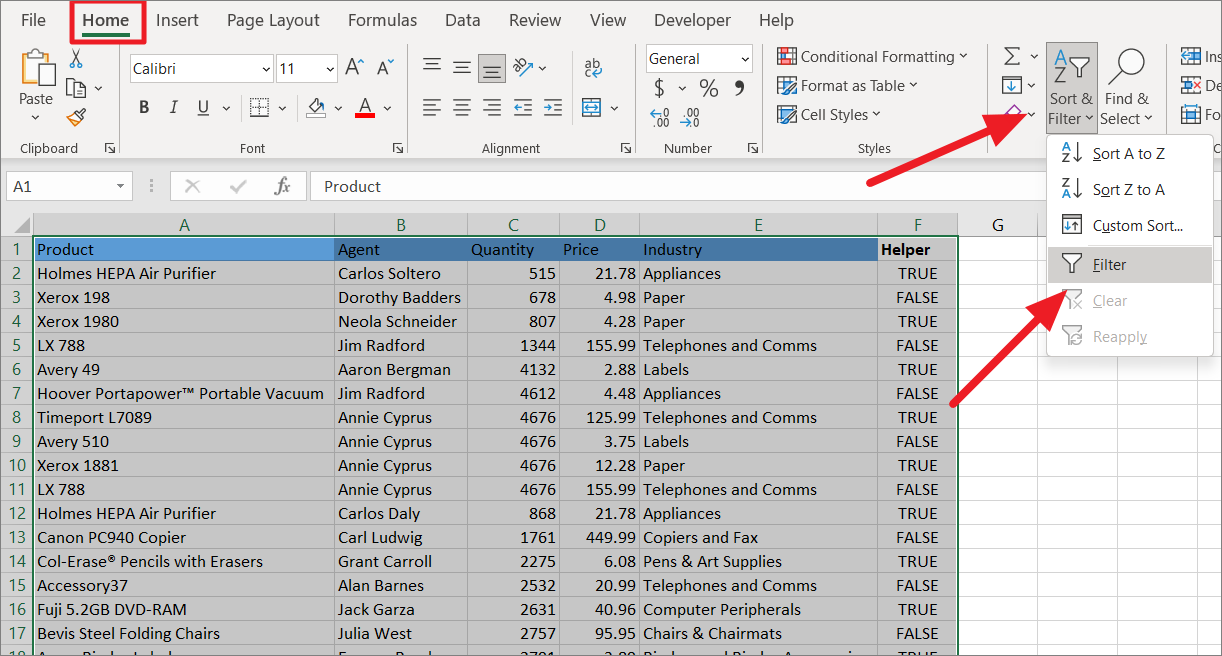
Task: Click cell Canon PC940 Copier
Action: click(x=184, y=537)
